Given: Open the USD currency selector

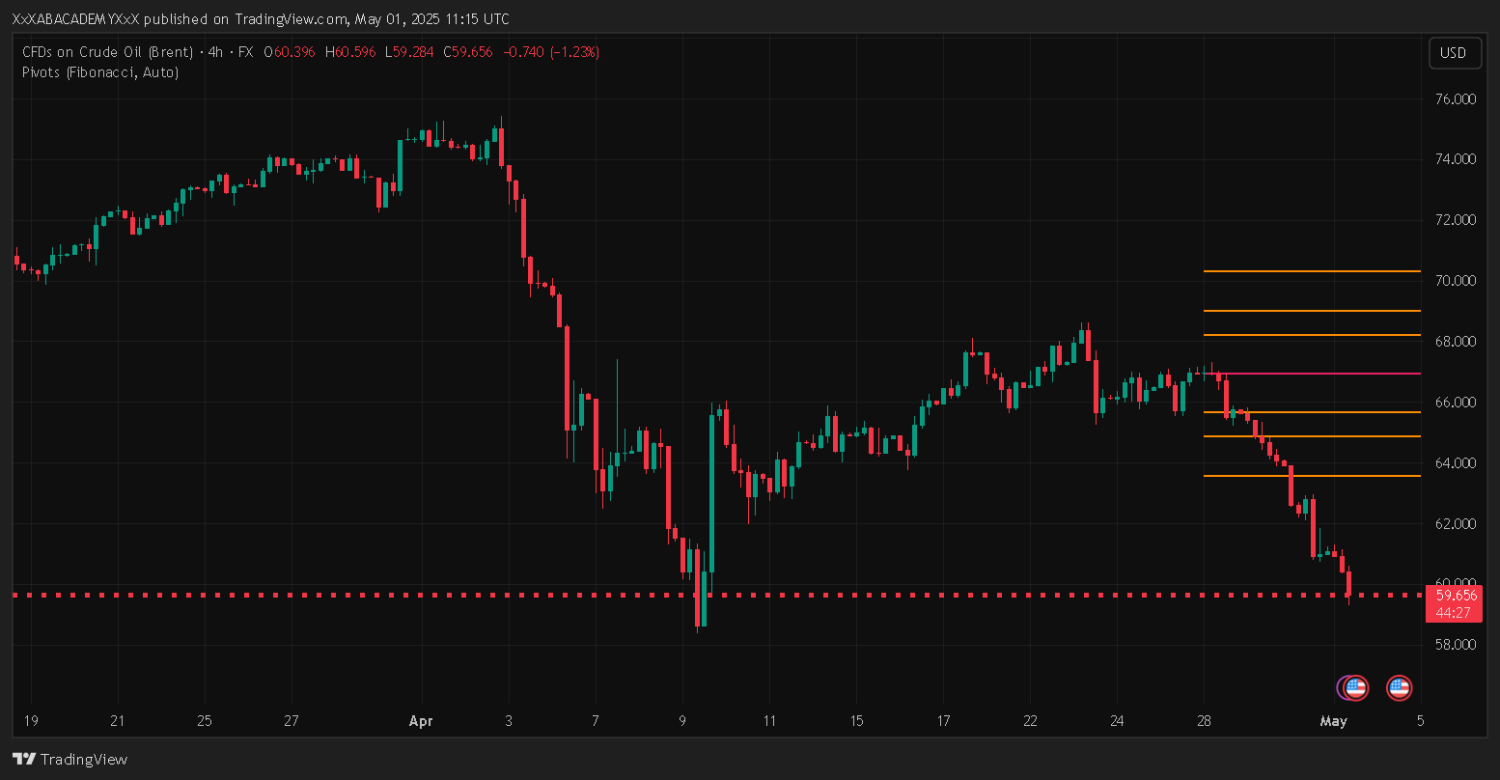Looking at the screenshot, I should (x=1453, y=53).
